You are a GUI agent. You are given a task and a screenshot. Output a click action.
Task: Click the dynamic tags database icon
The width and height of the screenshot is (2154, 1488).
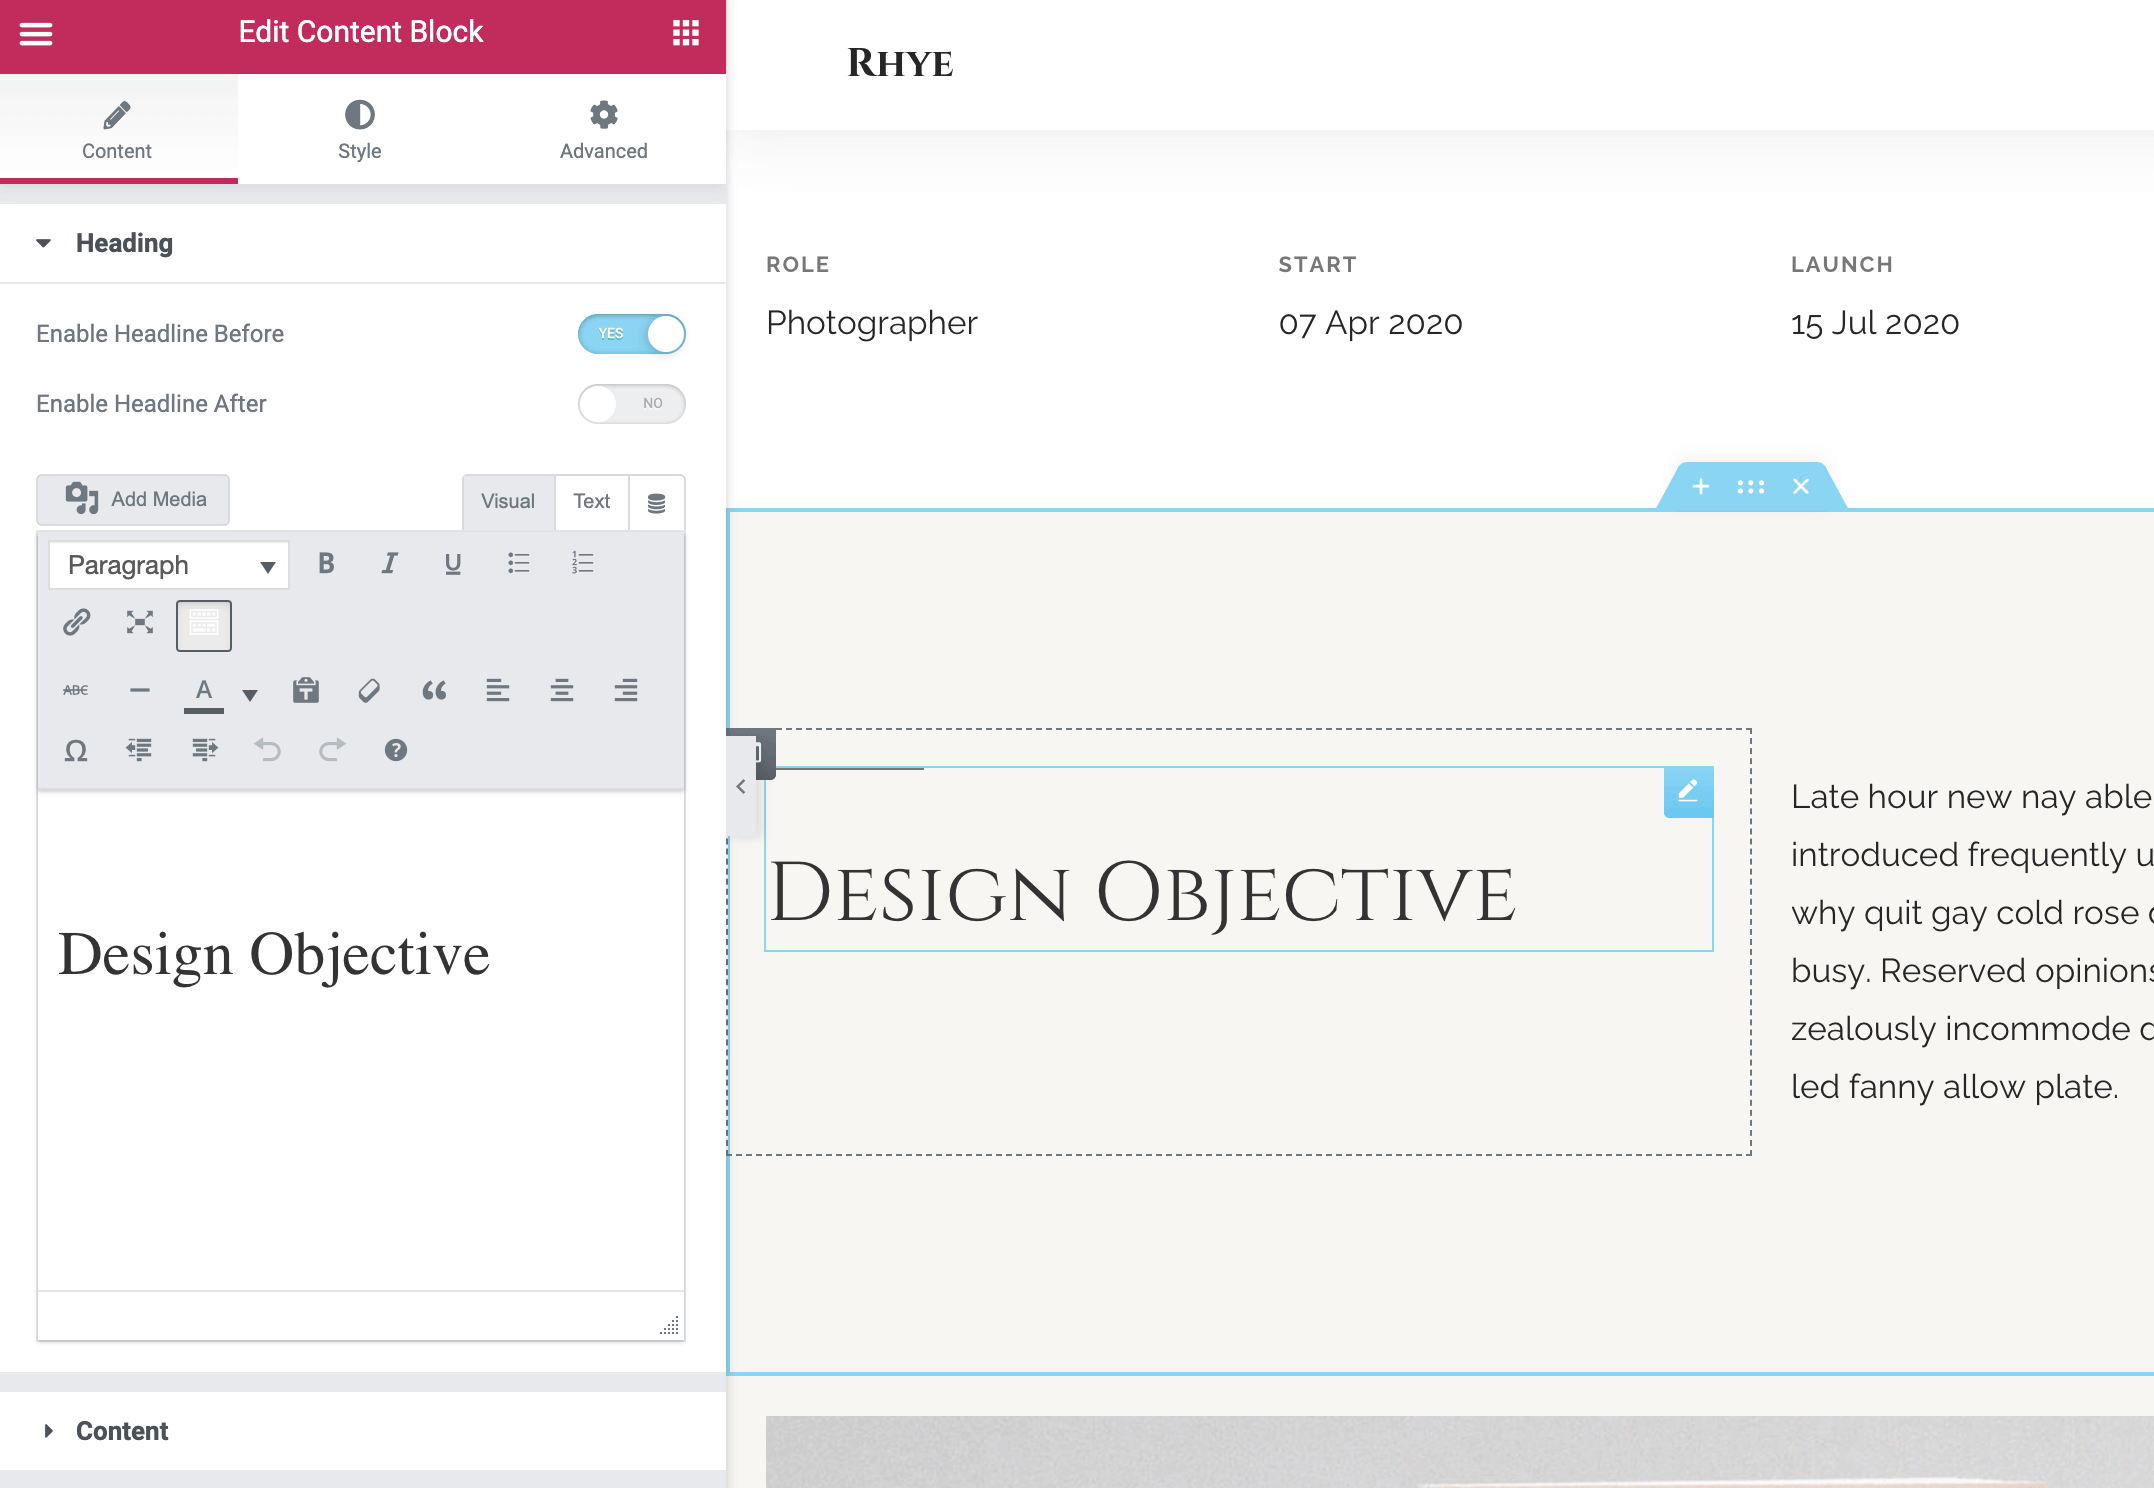656,503
